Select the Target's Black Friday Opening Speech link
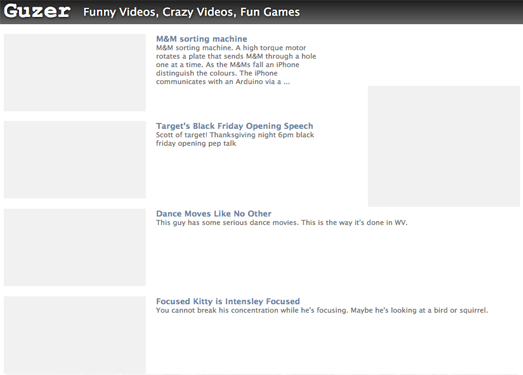Viewport: 523px width, 375px height. pos(234,126)
